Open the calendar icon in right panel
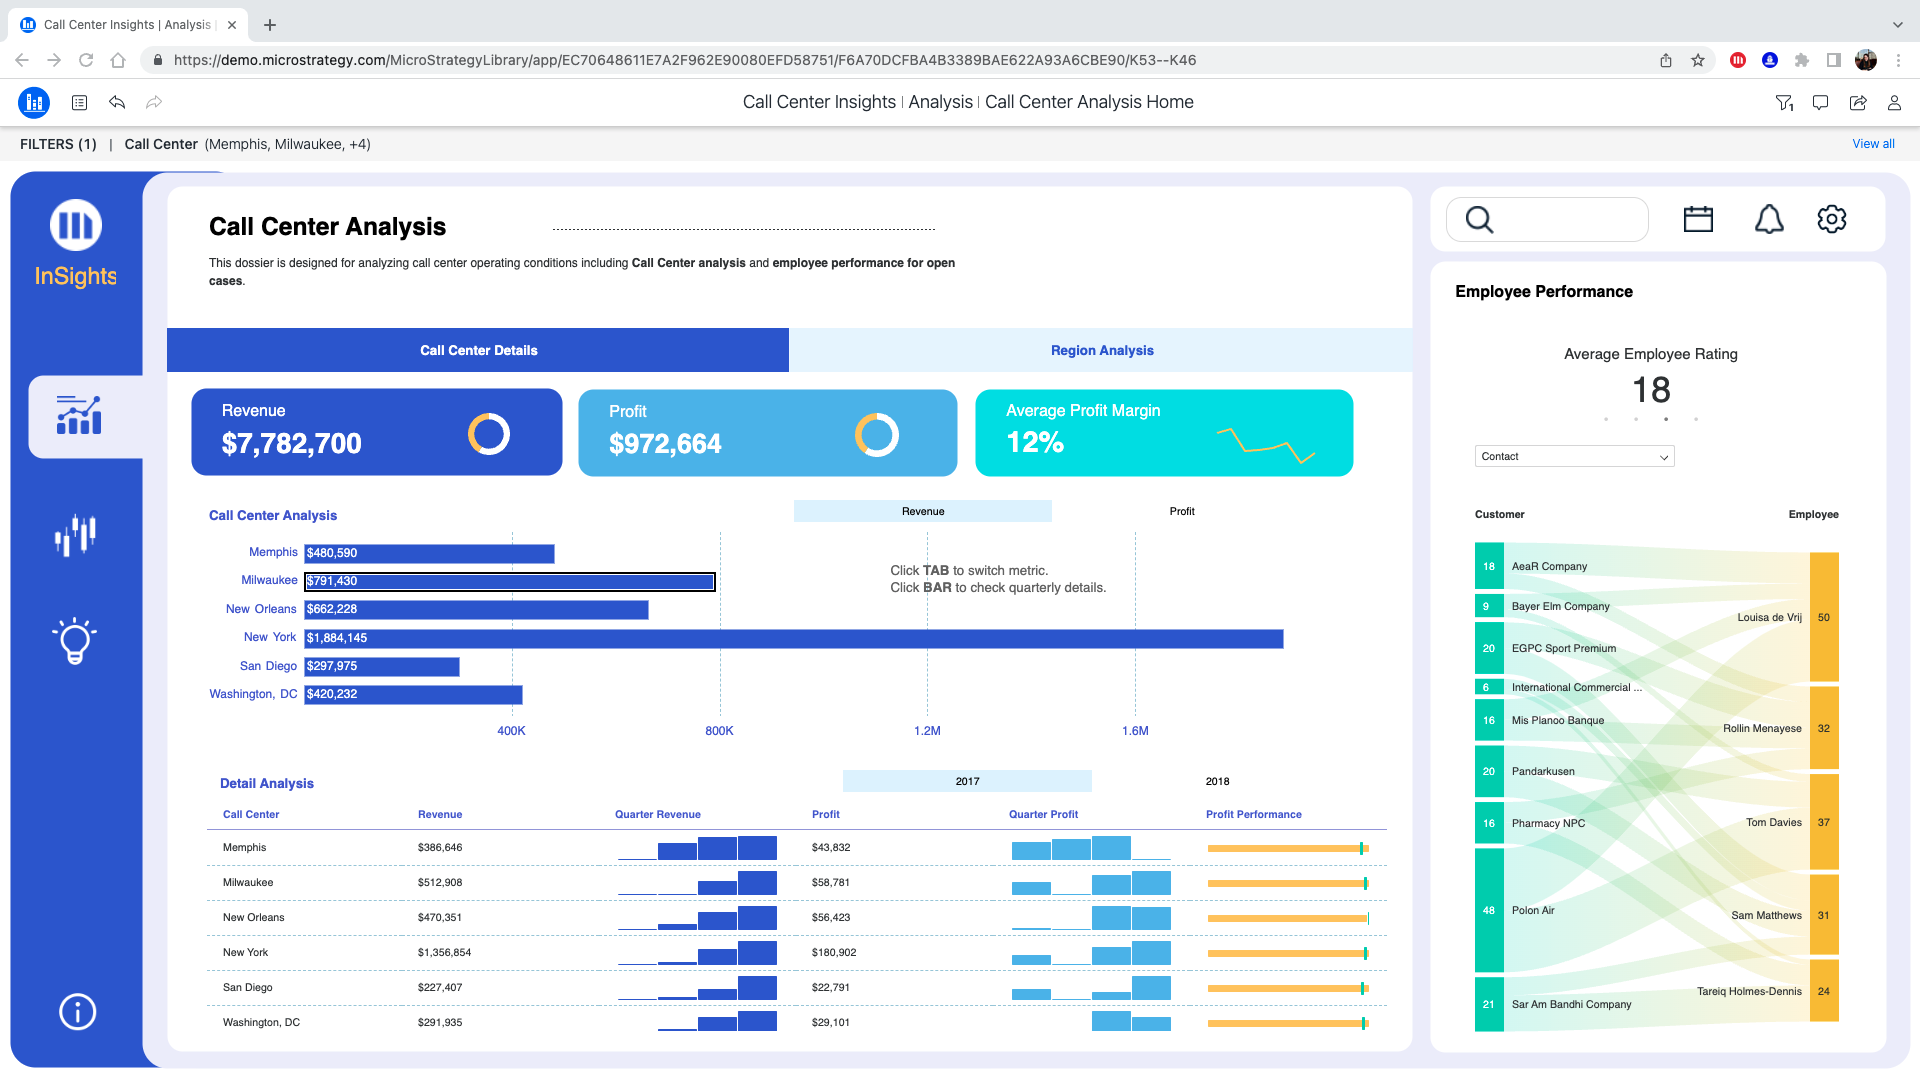 point(1698,219)
